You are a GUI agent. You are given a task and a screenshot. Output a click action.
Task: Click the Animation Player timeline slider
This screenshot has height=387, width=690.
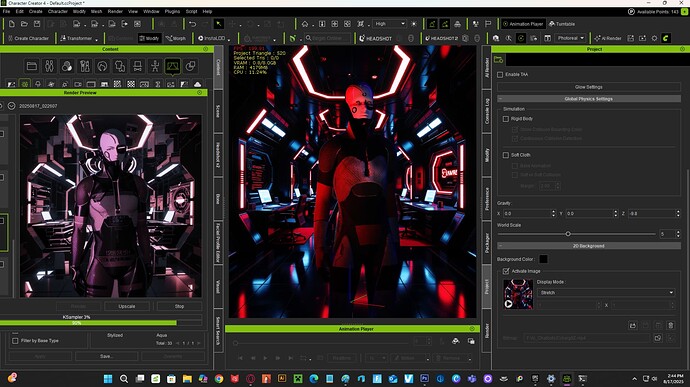click(322, 343)
